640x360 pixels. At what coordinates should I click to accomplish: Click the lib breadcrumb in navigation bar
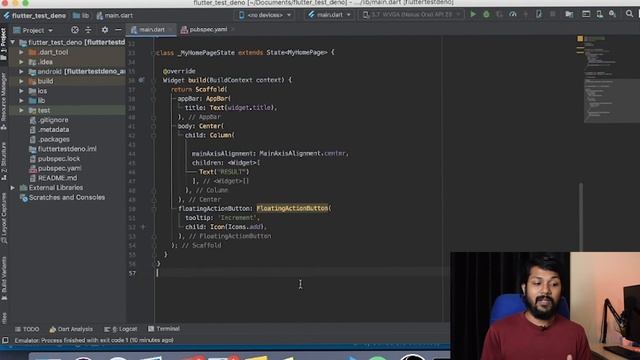pyautogui.click(x=81, y=16)
